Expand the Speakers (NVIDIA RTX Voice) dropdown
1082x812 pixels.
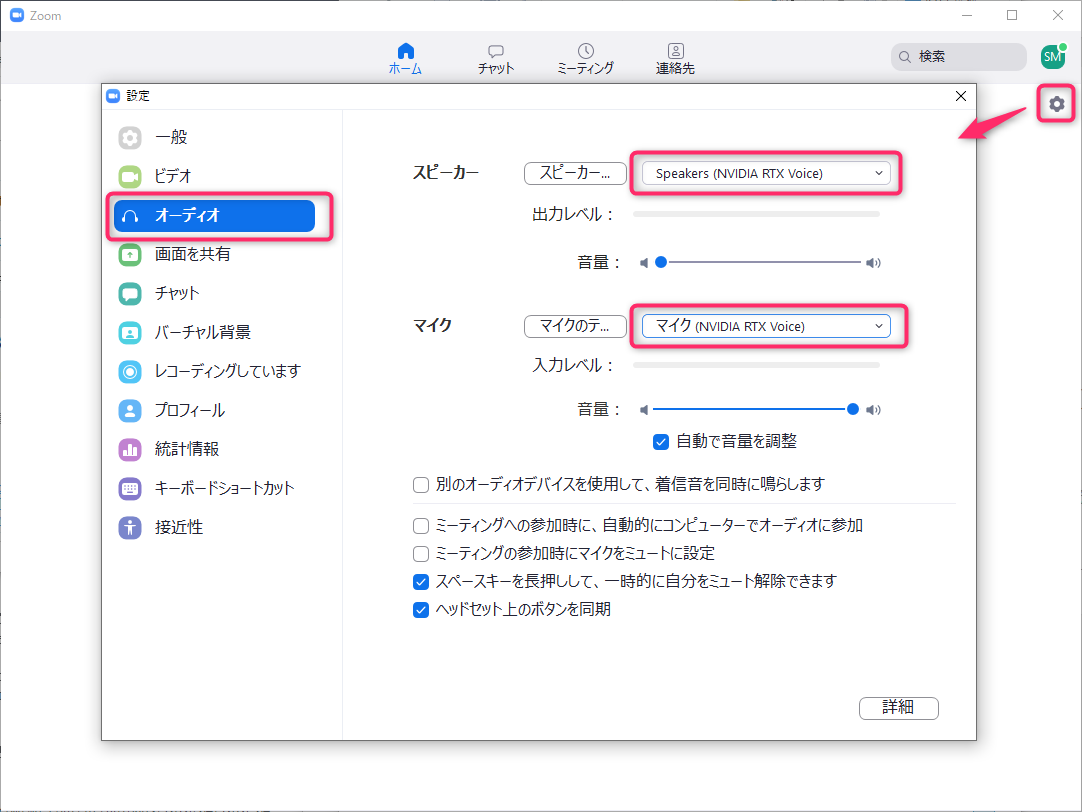coord(766,173)
